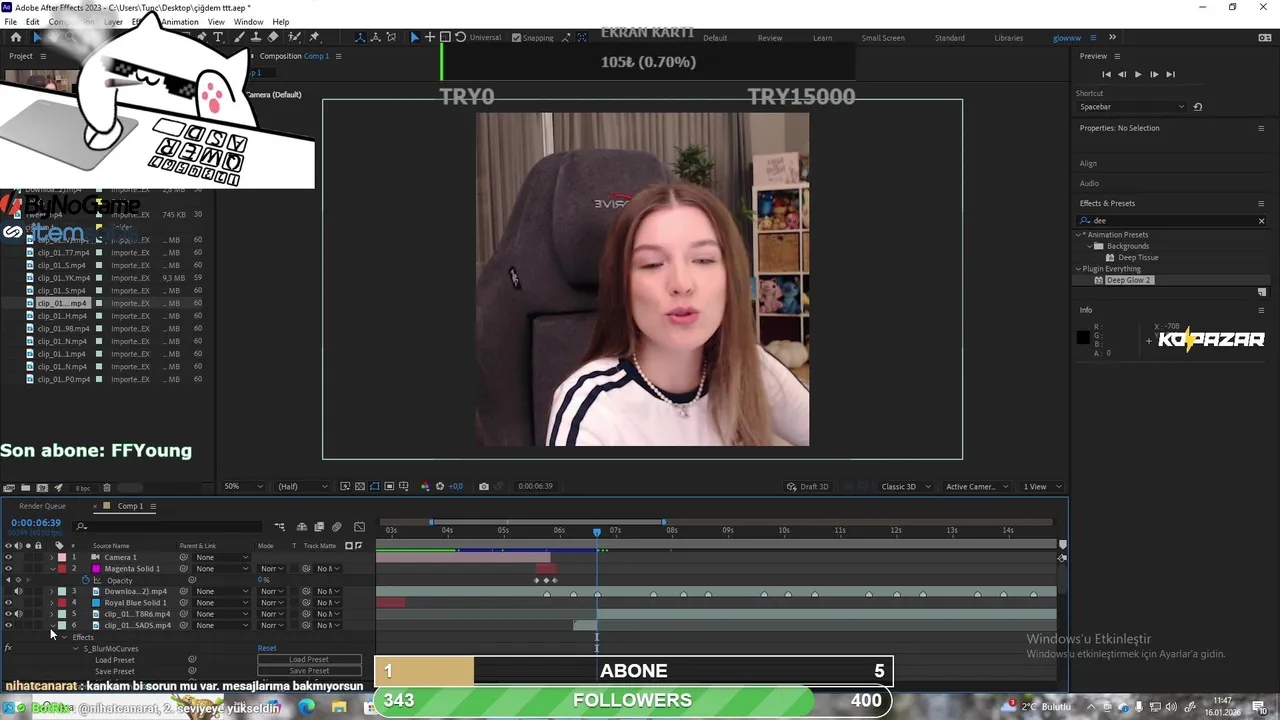Image resolution: width=1280 pixels, height=720 pixels.
Task: Open the Classic 3D renderer dropdown
Action: 905,487
